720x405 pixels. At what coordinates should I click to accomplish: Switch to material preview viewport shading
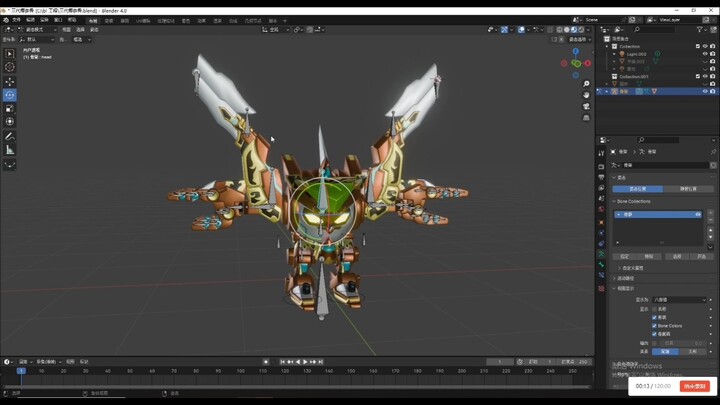574,29
